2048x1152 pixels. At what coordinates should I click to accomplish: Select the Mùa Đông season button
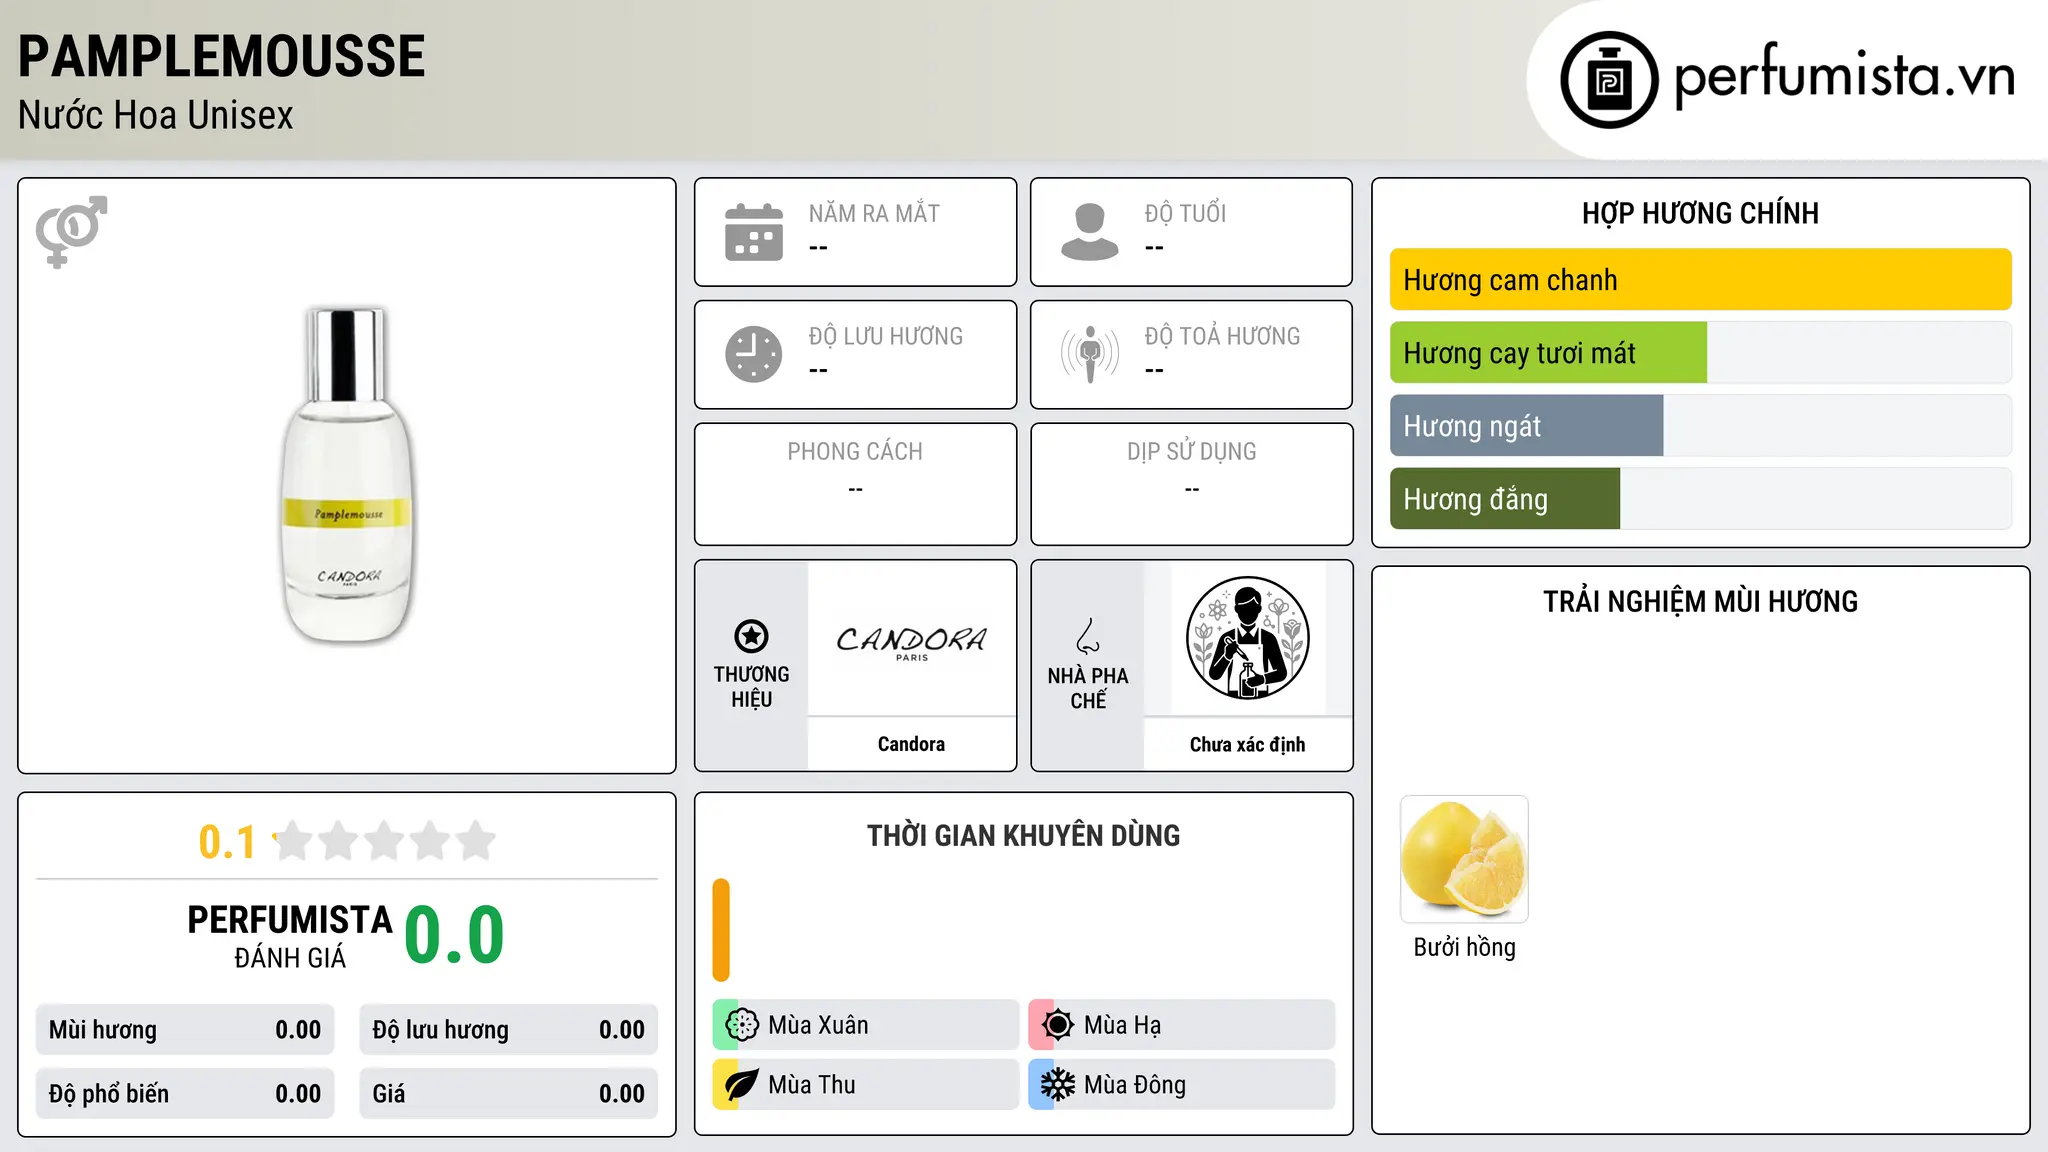tap(1181, 1085)
